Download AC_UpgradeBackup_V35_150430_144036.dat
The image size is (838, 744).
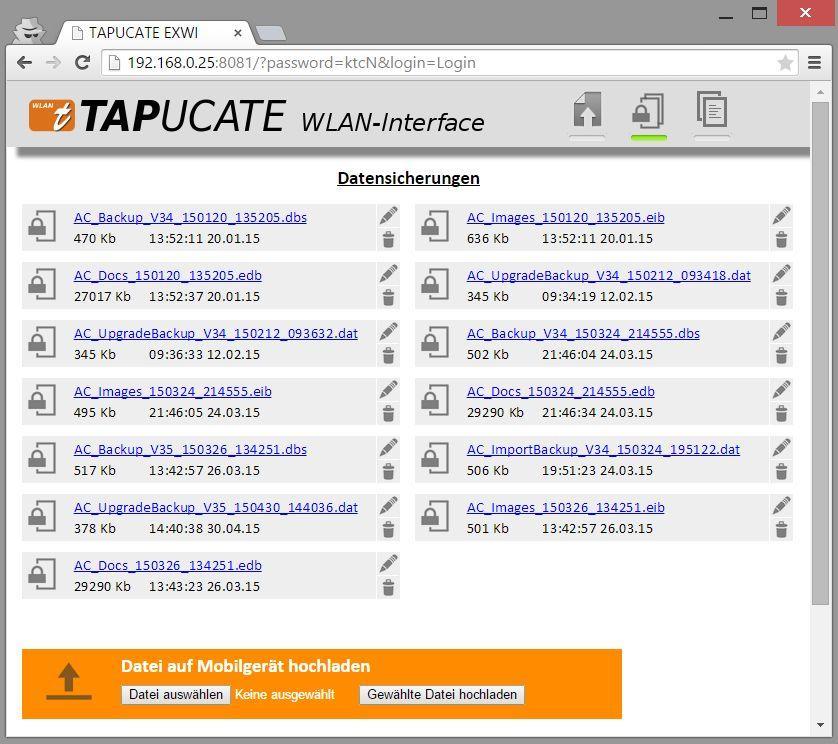pos(216,508)
